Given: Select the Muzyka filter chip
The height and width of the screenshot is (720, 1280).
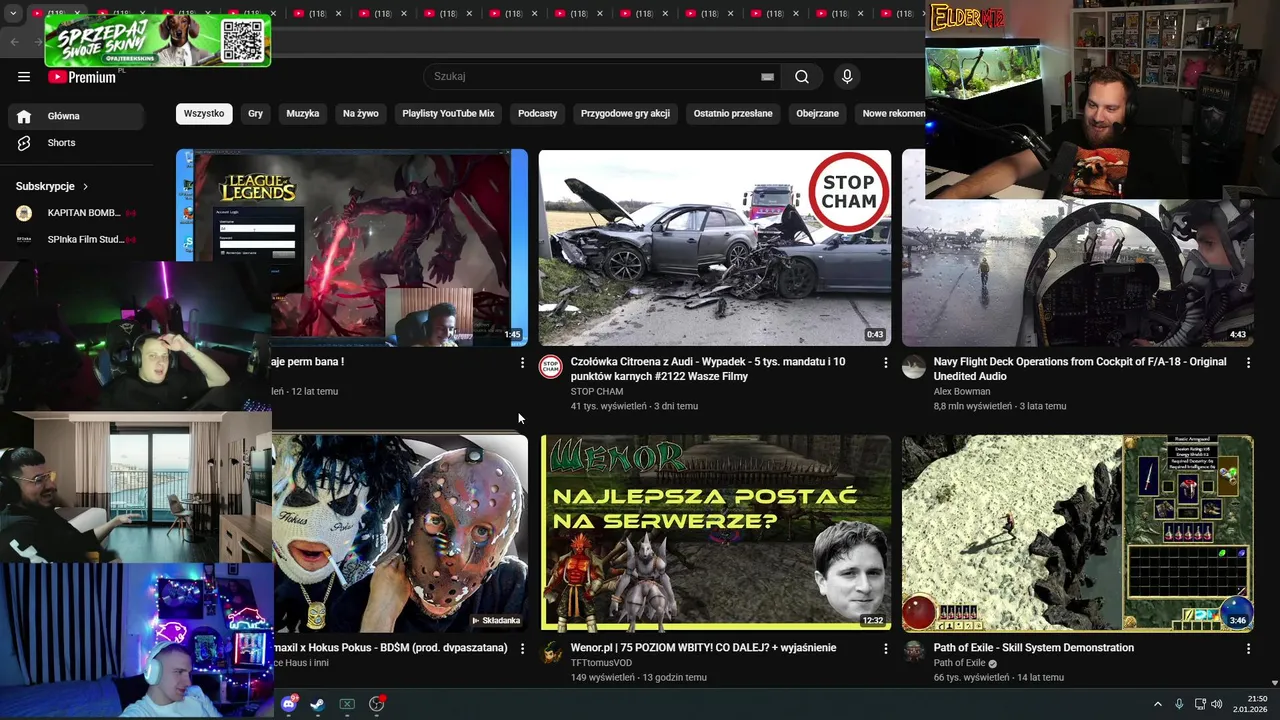Looking at the screenshot, I should pyautogui.click(x=303, y=114).
